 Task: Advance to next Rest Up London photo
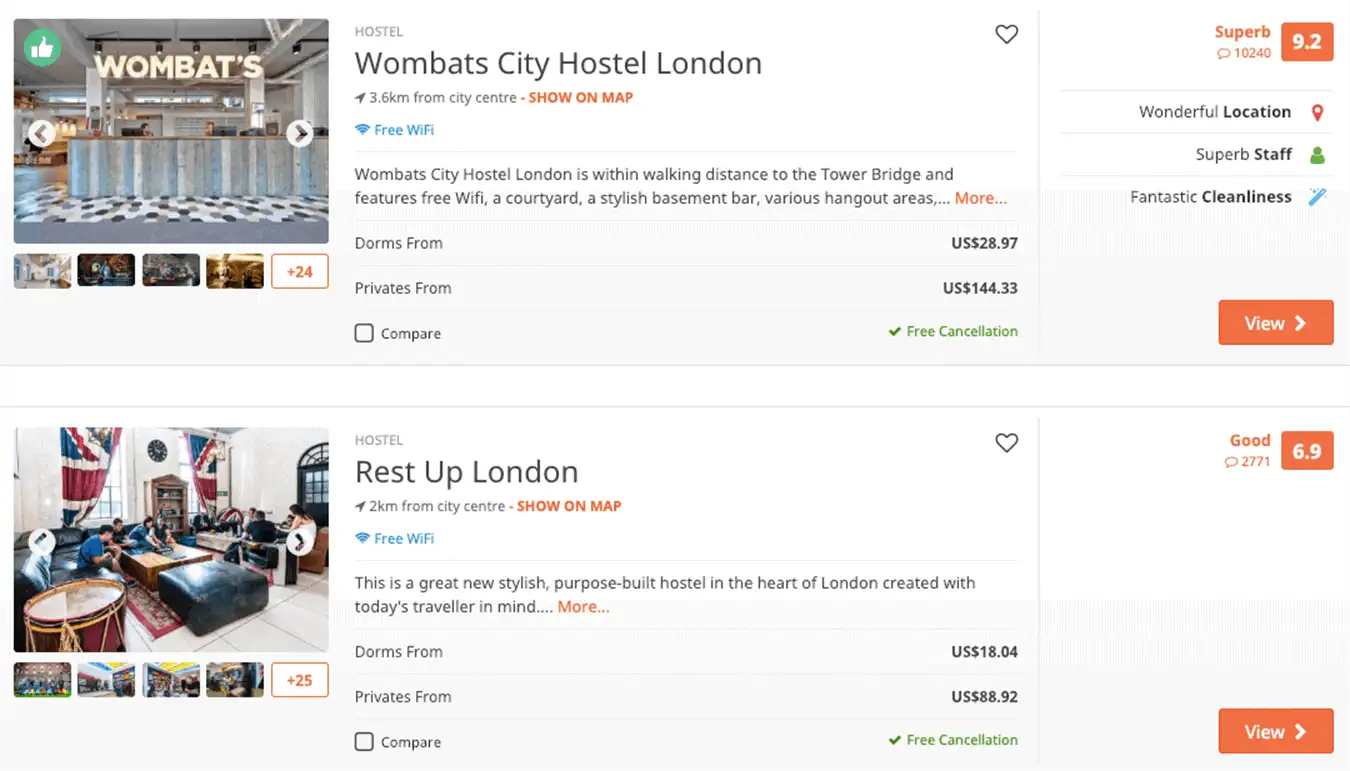point(299,542)
